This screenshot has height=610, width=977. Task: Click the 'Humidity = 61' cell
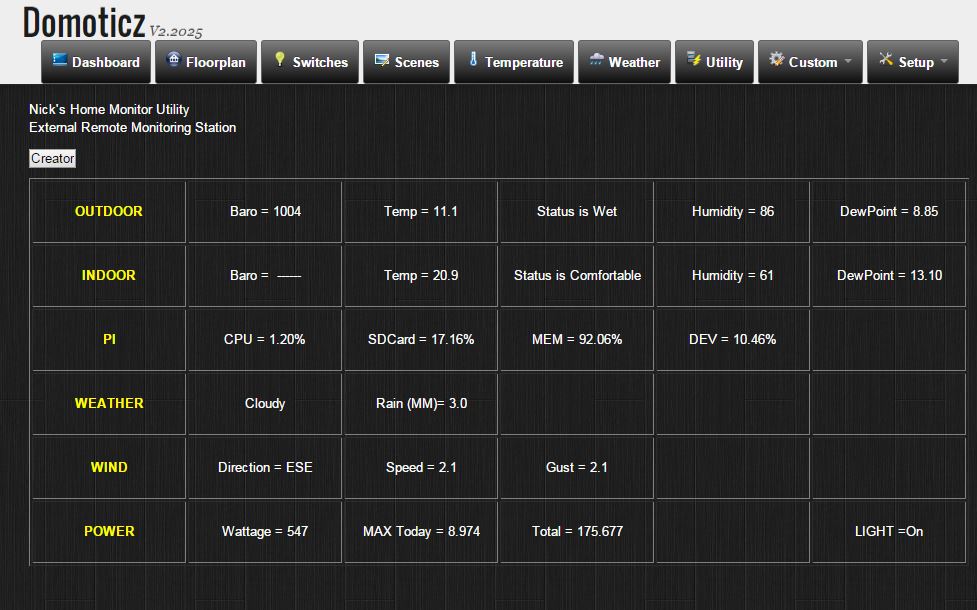pyautogui.click(x=733, y=275)
